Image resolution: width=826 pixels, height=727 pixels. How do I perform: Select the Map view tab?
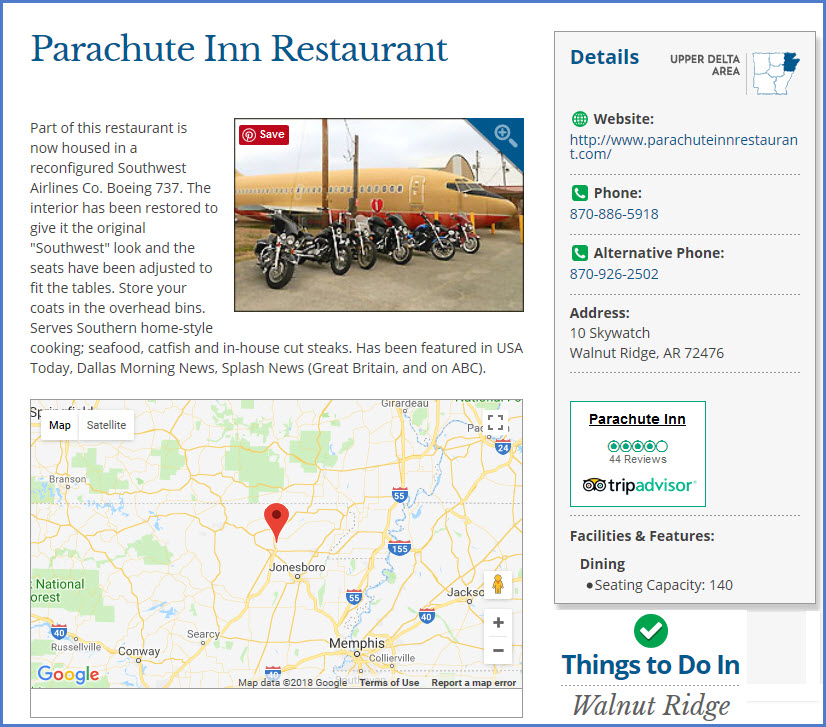60,425
